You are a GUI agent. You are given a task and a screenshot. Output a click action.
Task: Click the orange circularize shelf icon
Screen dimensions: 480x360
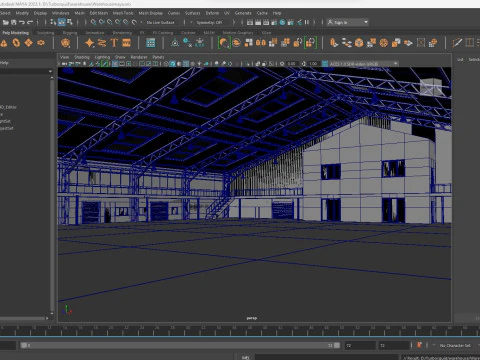384,43
